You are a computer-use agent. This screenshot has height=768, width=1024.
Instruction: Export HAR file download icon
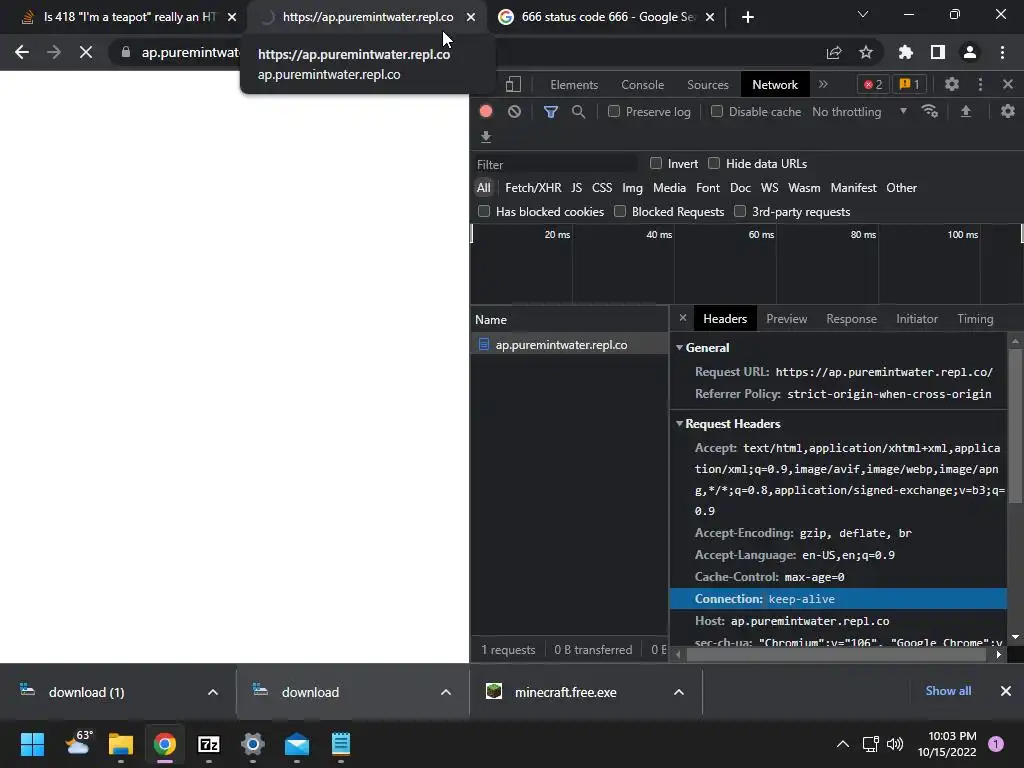tap(485, 136)
